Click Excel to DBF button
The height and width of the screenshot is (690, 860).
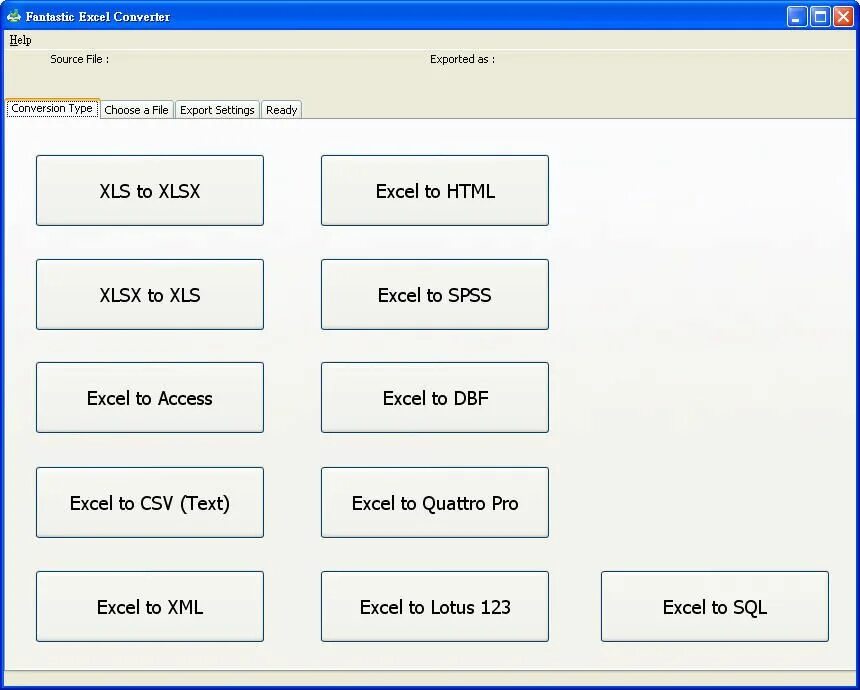click(435, 398)
